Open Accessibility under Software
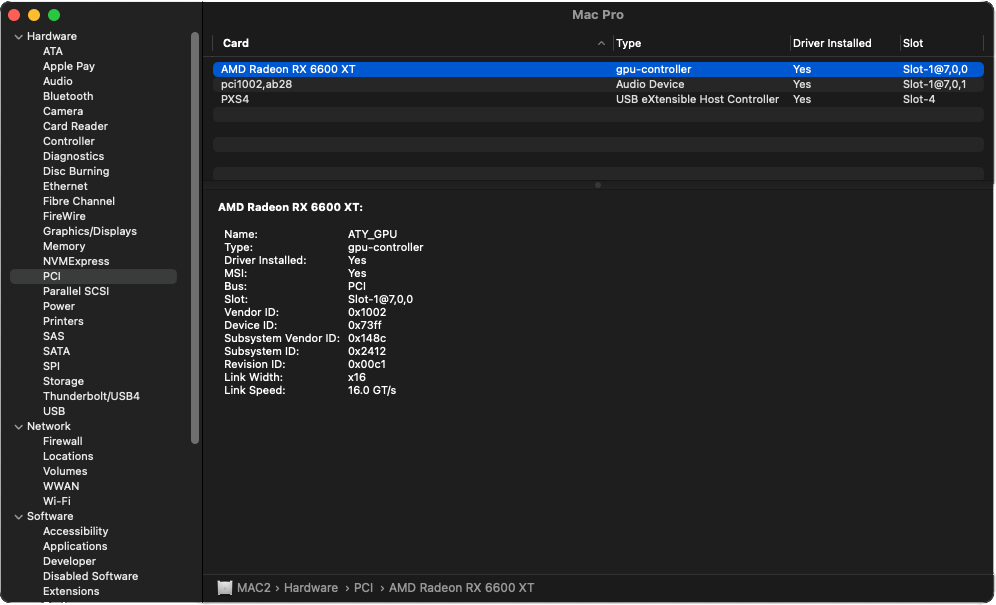This screenshot has width=996, height=605. tap(76, 531)
